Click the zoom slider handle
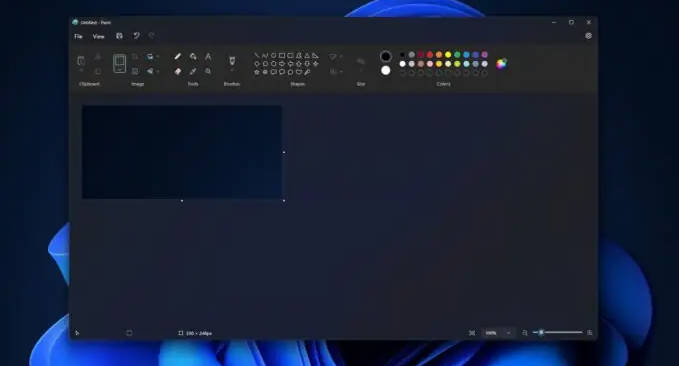The width and height of the screenshot is (679, 366). [541, 332]
